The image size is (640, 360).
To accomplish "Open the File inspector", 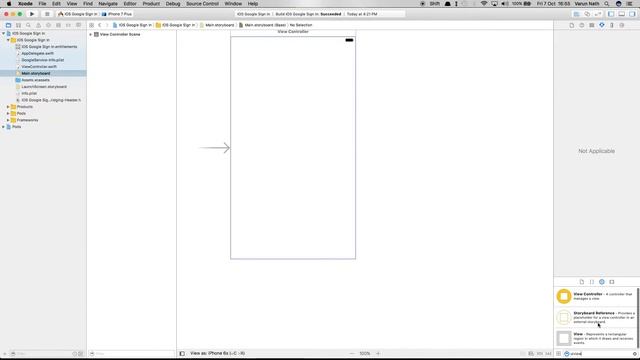I will 571,25.
